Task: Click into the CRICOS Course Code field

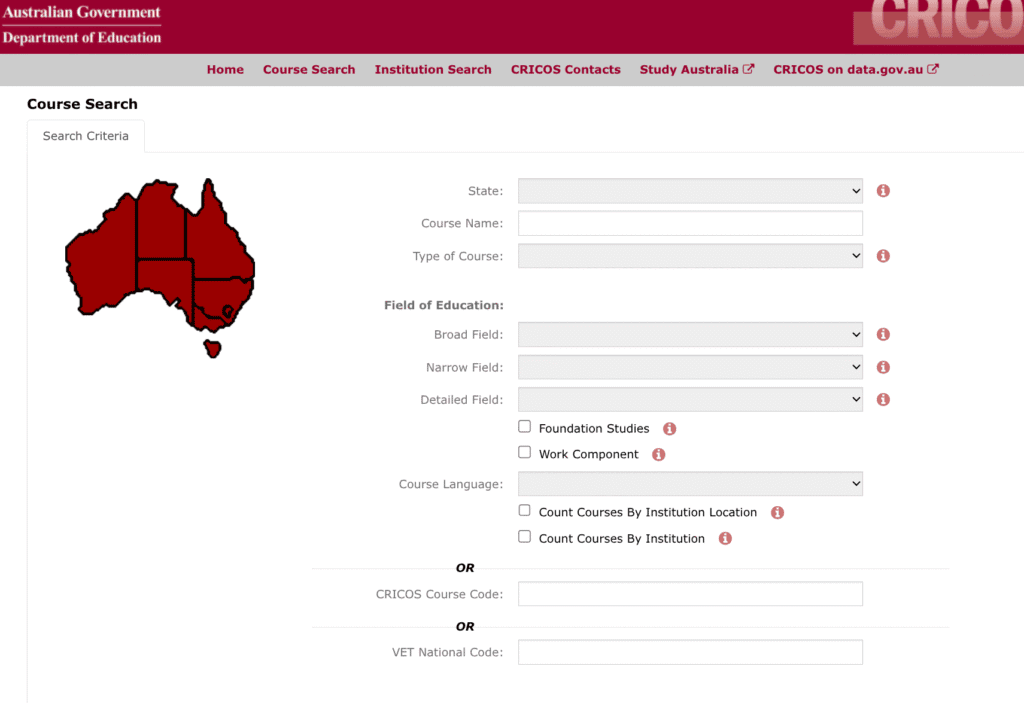Action: click(690, 594)
